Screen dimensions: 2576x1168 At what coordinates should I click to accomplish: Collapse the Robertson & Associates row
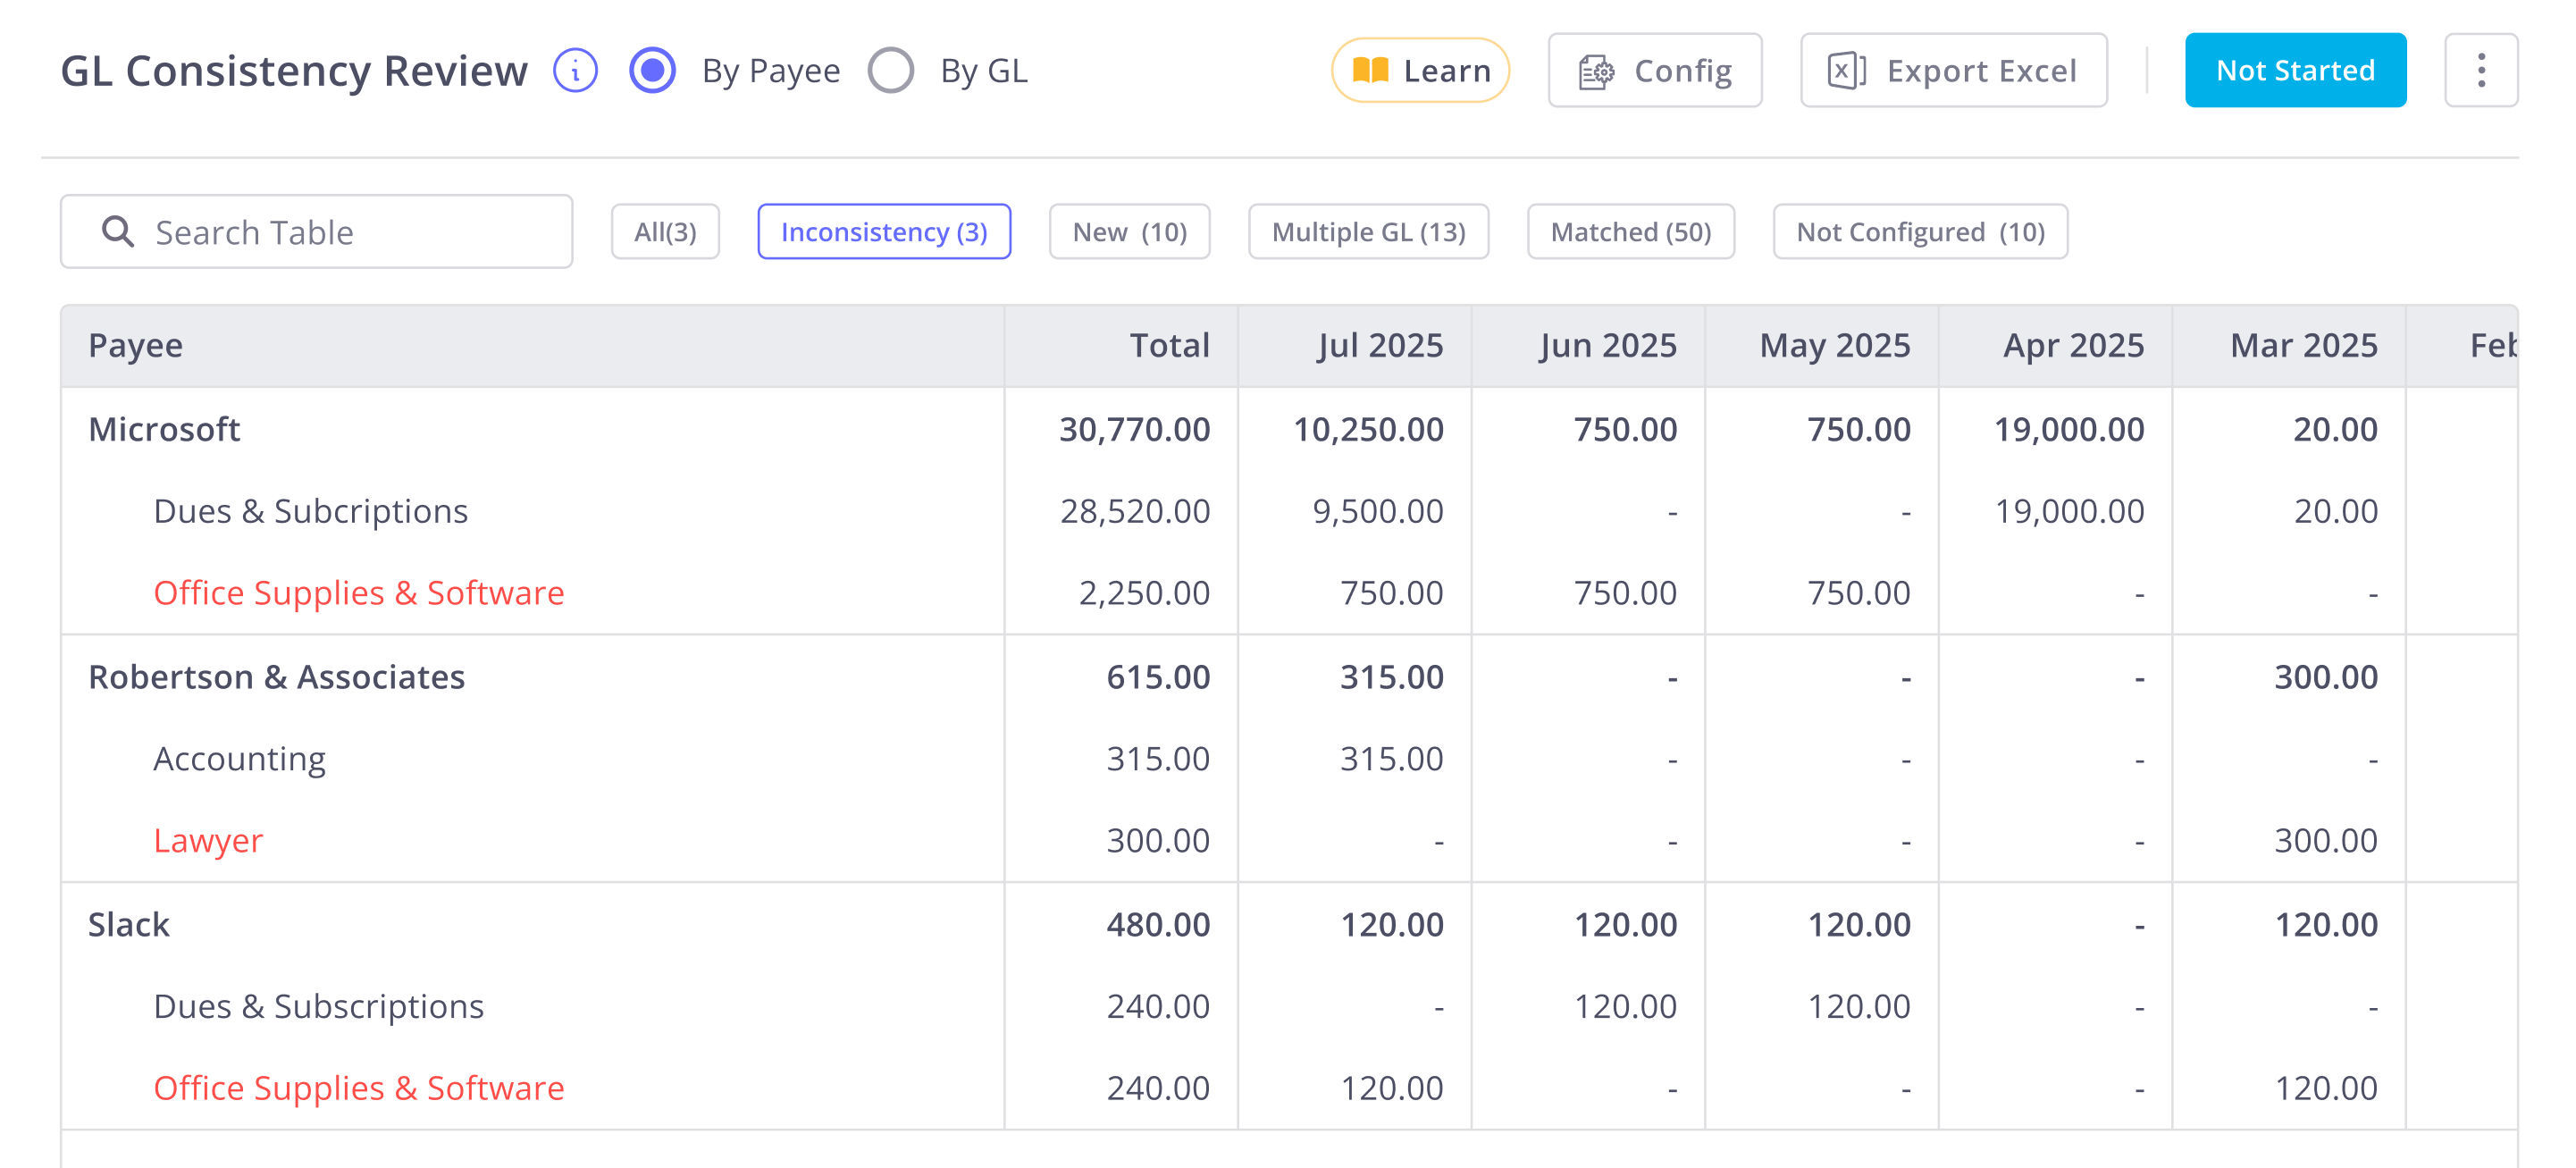pos(276,677)
